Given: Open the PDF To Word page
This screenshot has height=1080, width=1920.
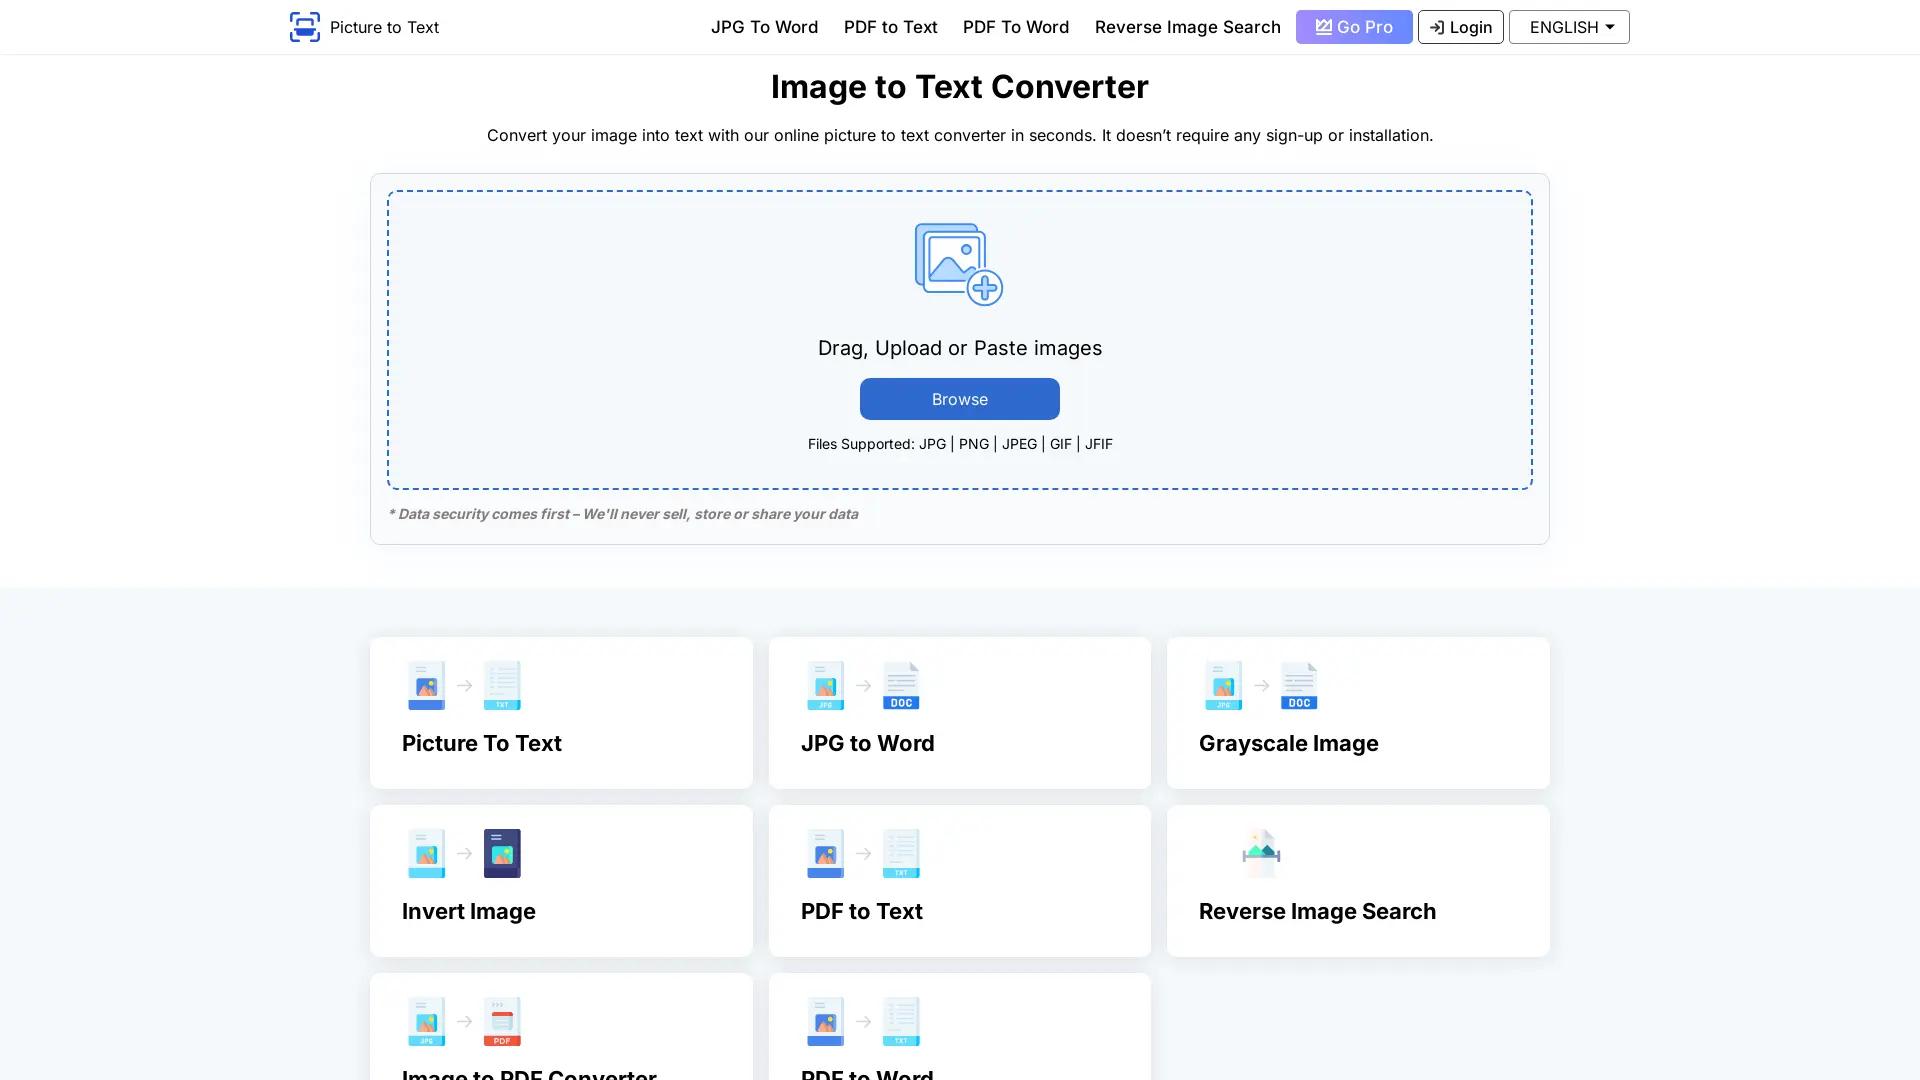Looking at the screenshot, I should [1015, 27].
